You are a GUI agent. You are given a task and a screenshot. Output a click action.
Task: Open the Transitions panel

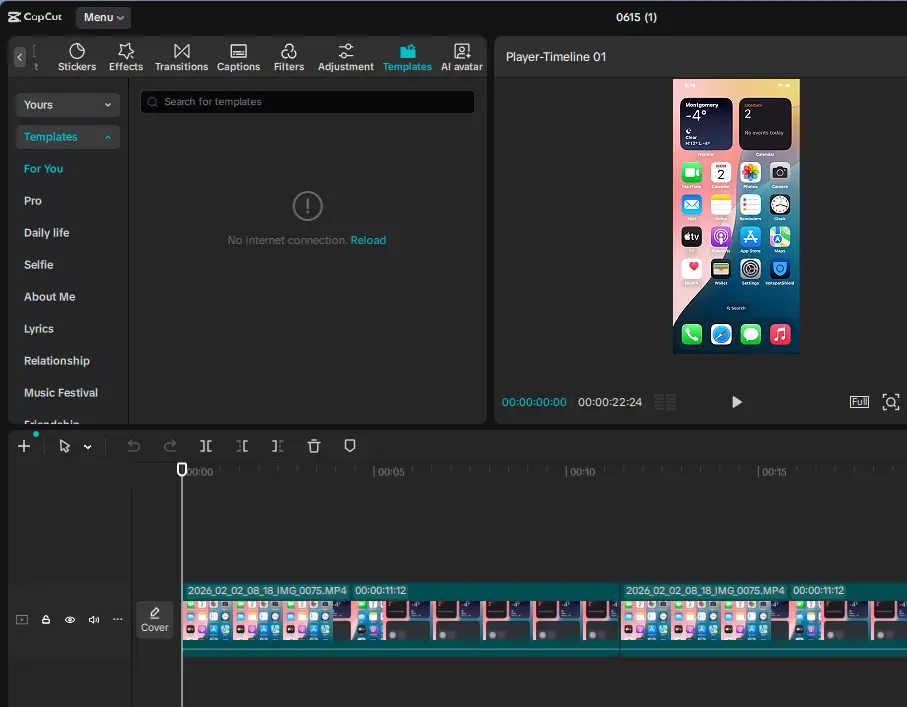[x=181, y=57]
